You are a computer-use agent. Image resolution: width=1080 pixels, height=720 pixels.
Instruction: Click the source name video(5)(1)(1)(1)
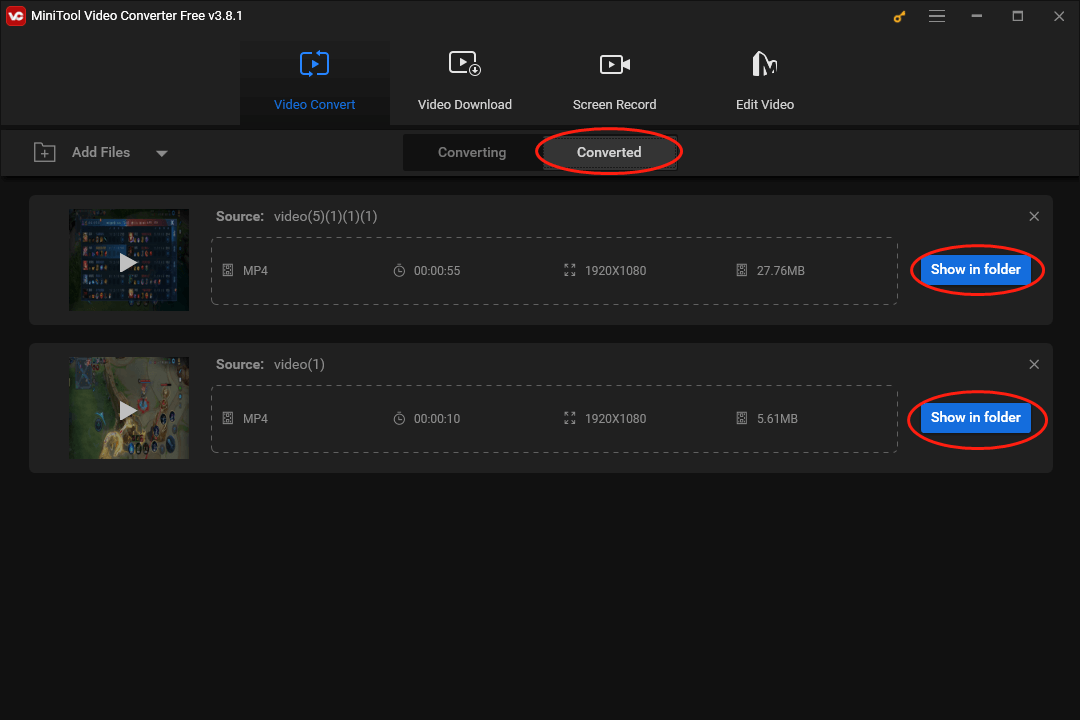[x=326, y=216]
